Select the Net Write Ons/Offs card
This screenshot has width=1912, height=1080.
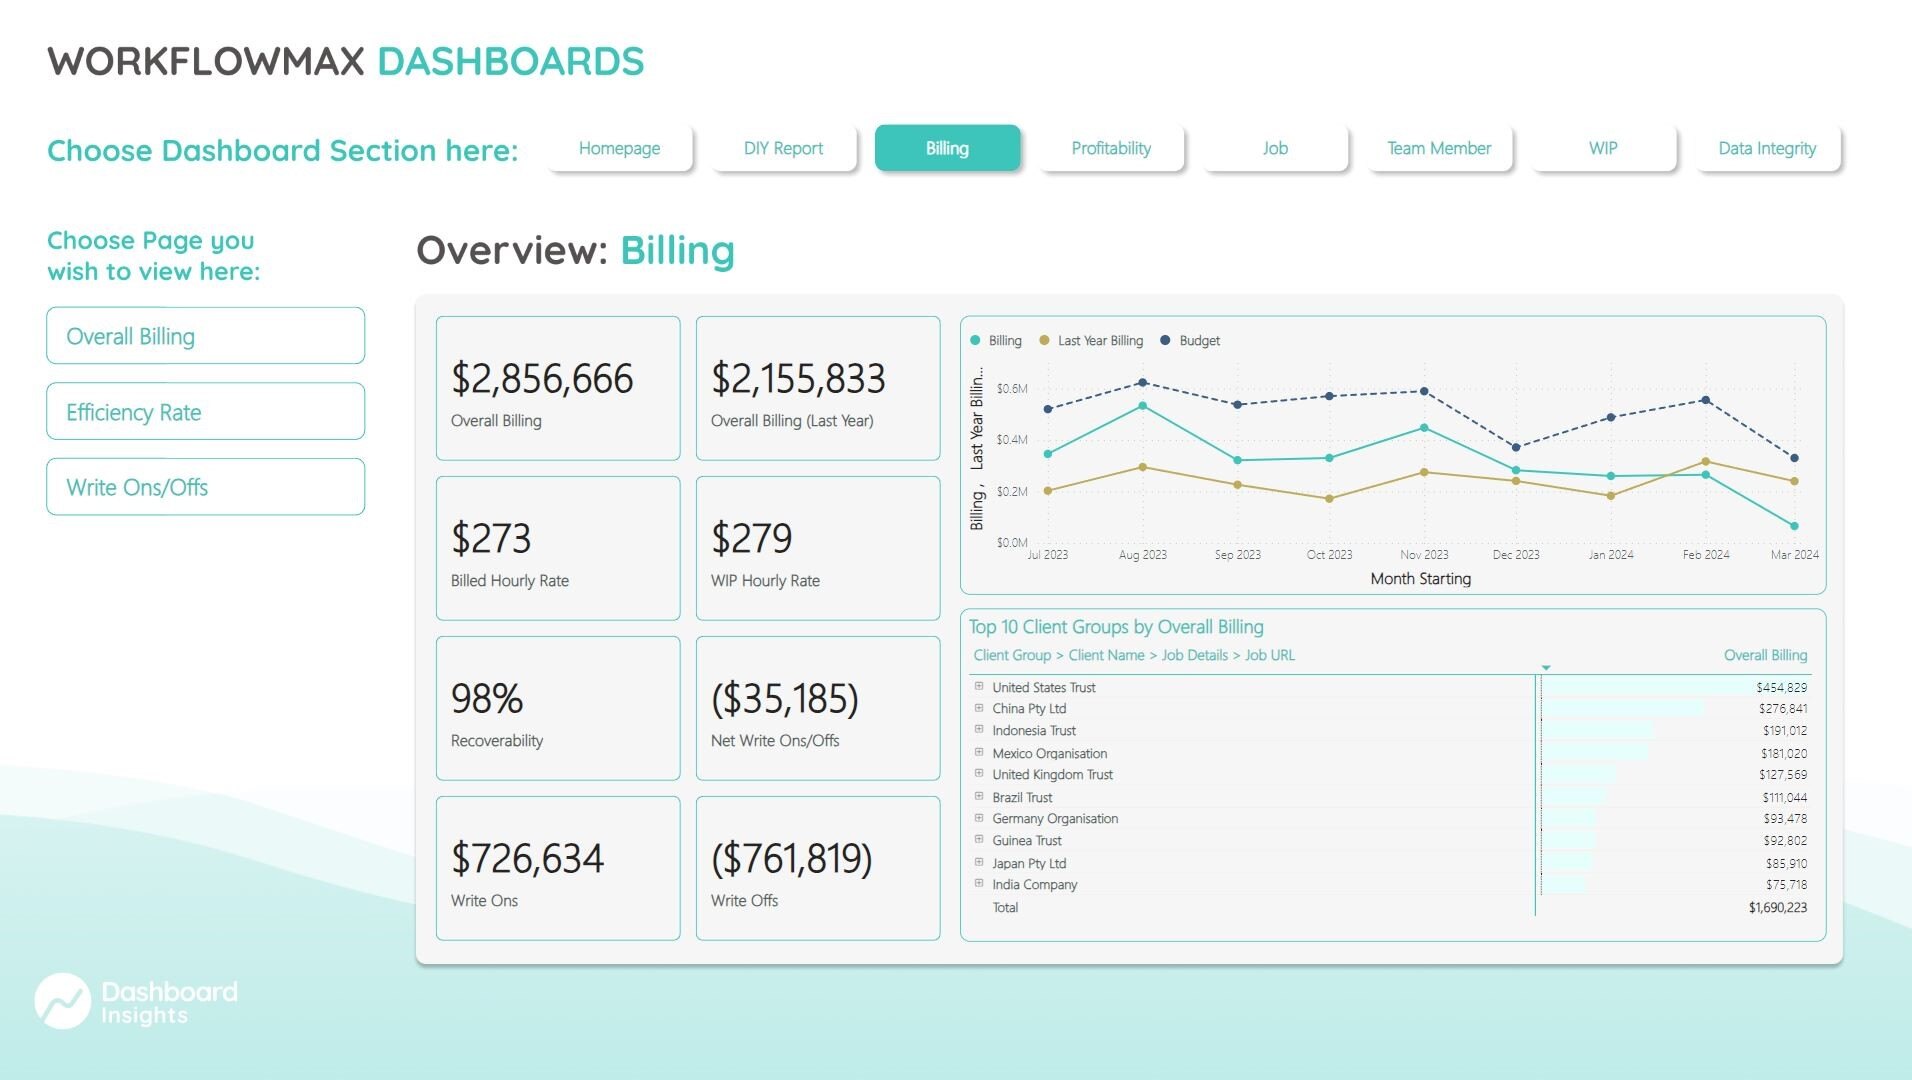(x=818, y=708)
